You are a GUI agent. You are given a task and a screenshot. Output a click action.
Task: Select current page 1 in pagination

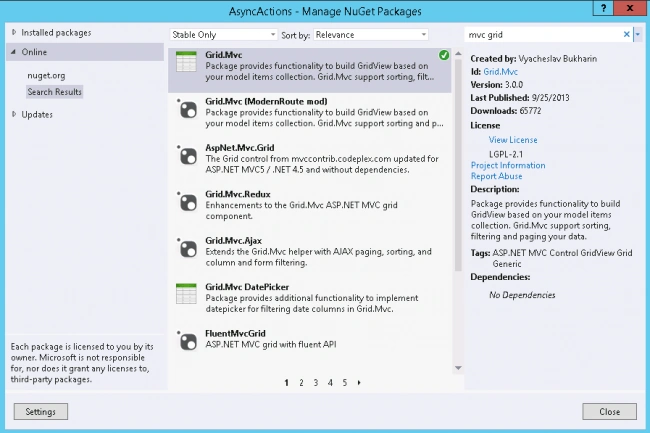(286, 383)
